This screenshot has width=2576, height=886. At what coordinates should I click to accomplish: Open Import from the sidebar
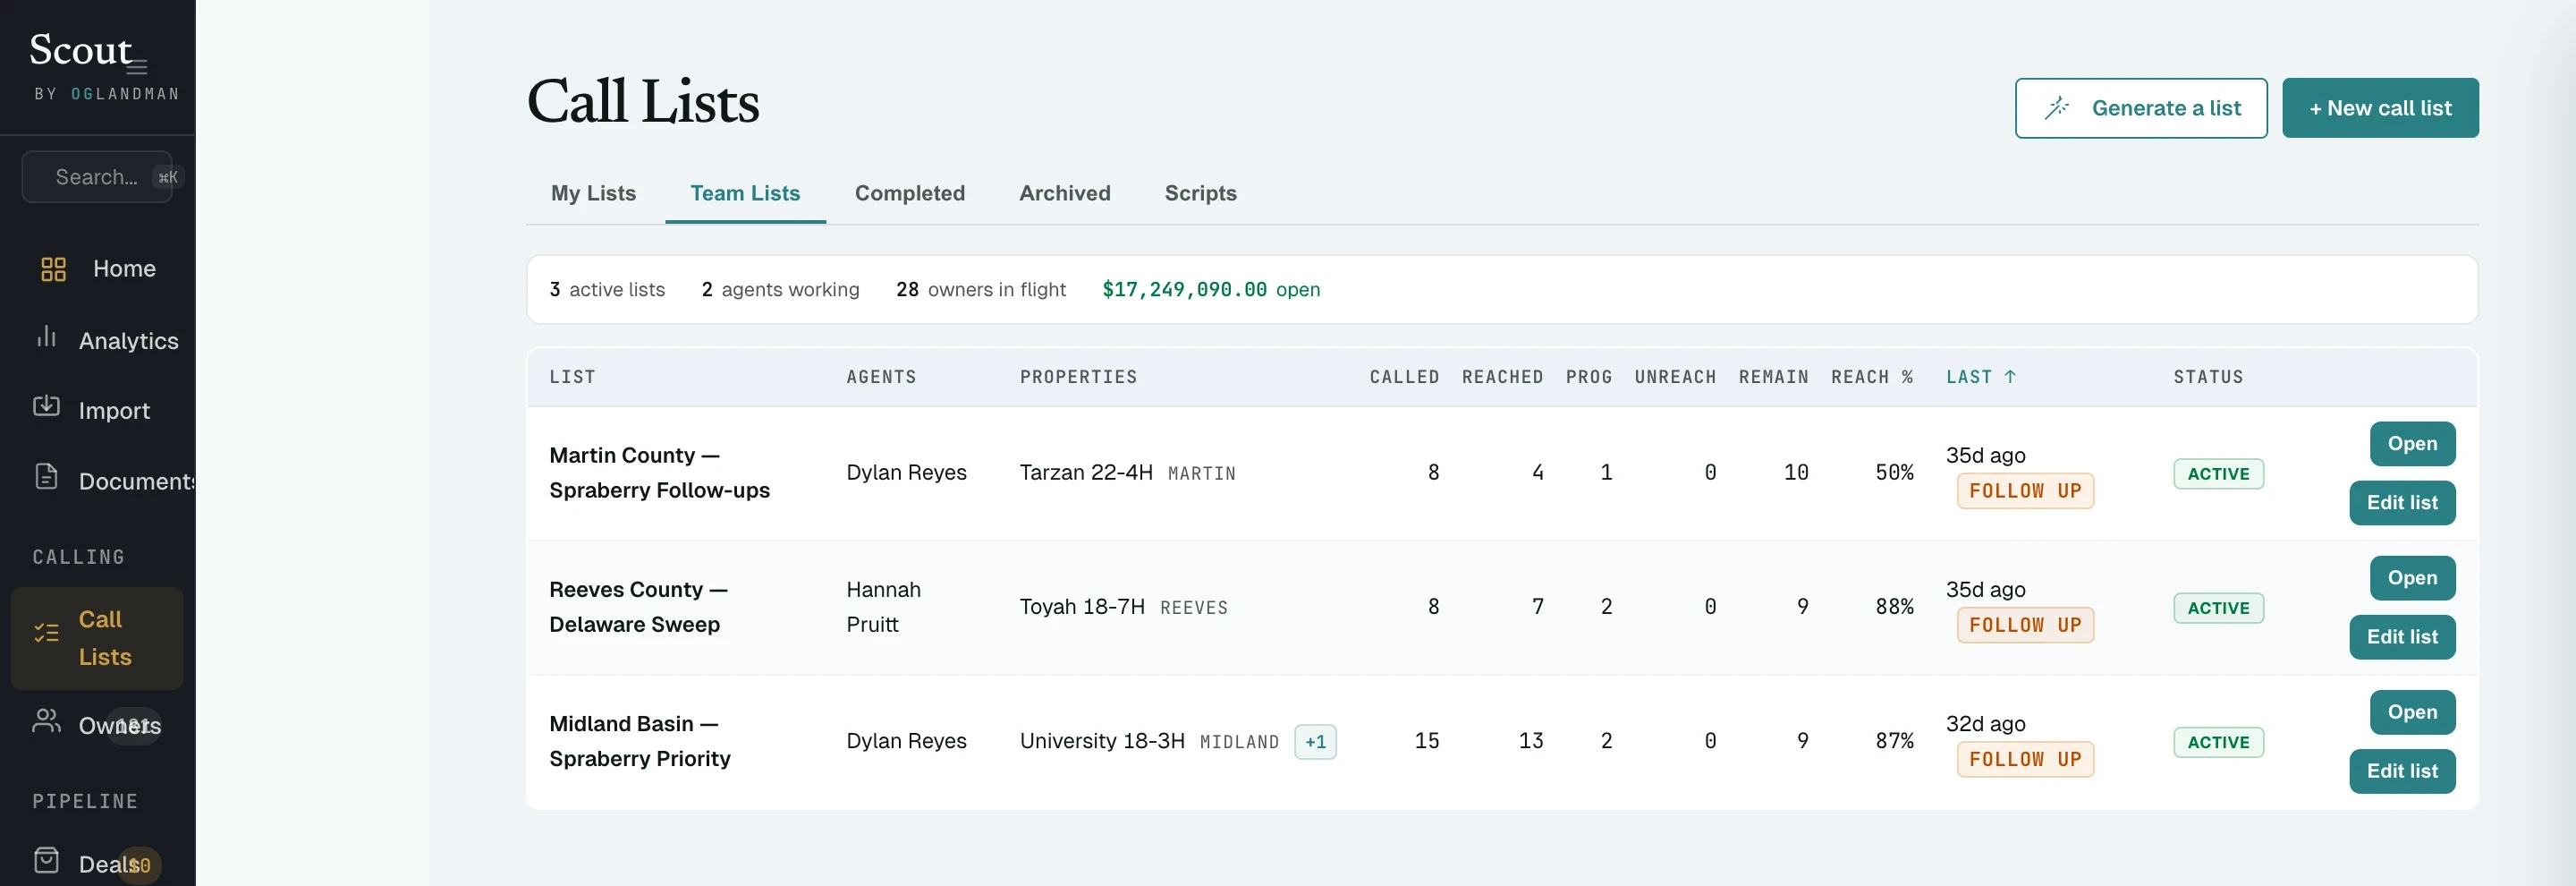(98, 410)
